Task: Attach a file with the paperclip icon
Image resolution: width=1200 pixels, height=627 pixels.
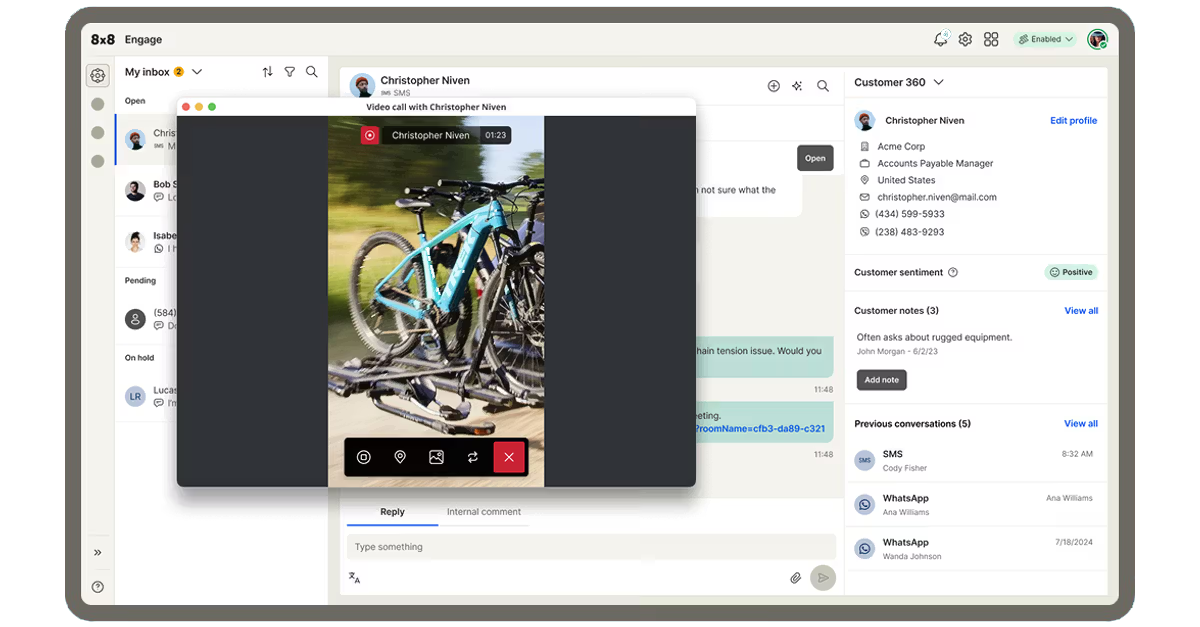Action: tap(796, 577)
